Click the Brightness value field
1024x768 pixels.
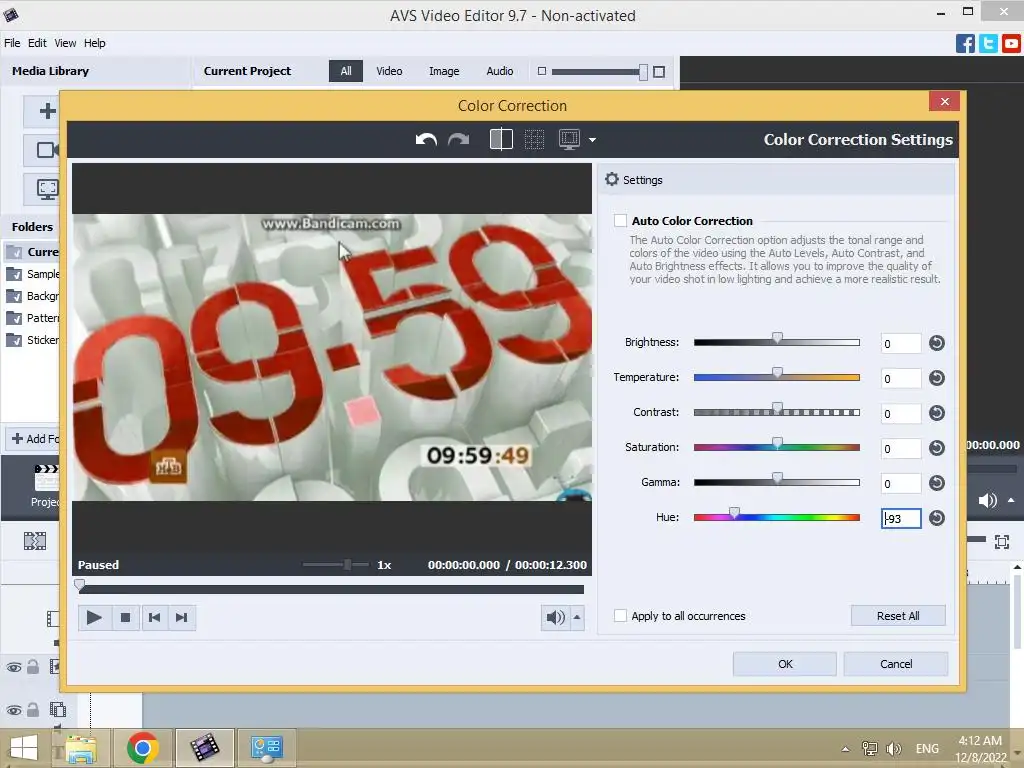(901, 344)
